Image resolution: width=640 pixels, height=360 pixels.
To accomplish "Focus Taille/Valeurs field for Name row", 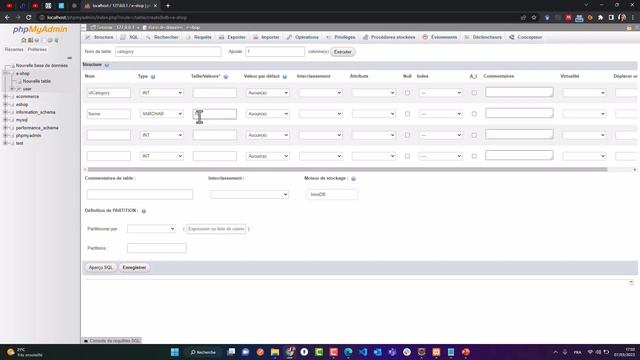I will (215, 114).
